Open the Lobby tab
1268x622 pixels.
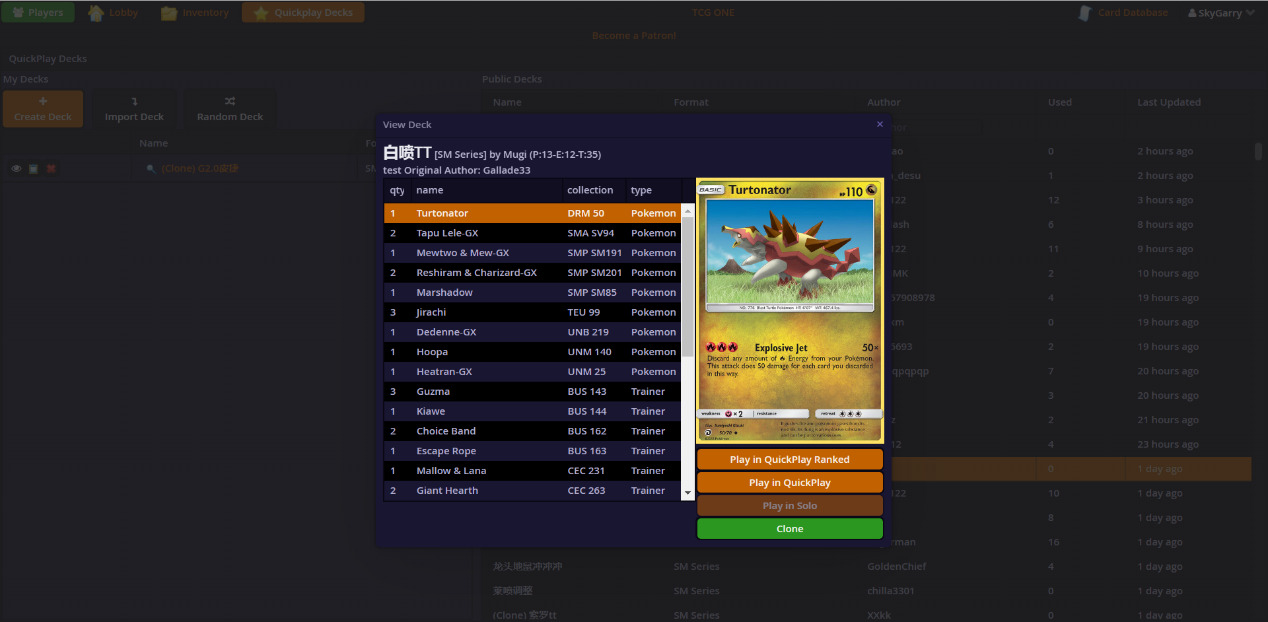tap(113, 13)
